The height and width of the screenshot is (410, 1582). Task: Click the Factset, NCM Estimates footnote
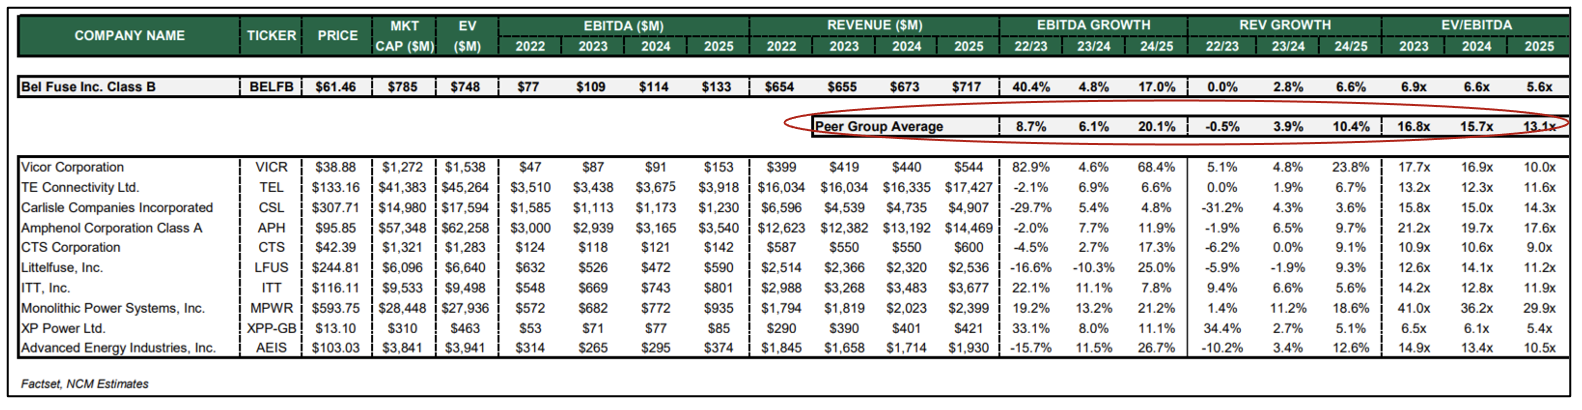click(85, 384)
